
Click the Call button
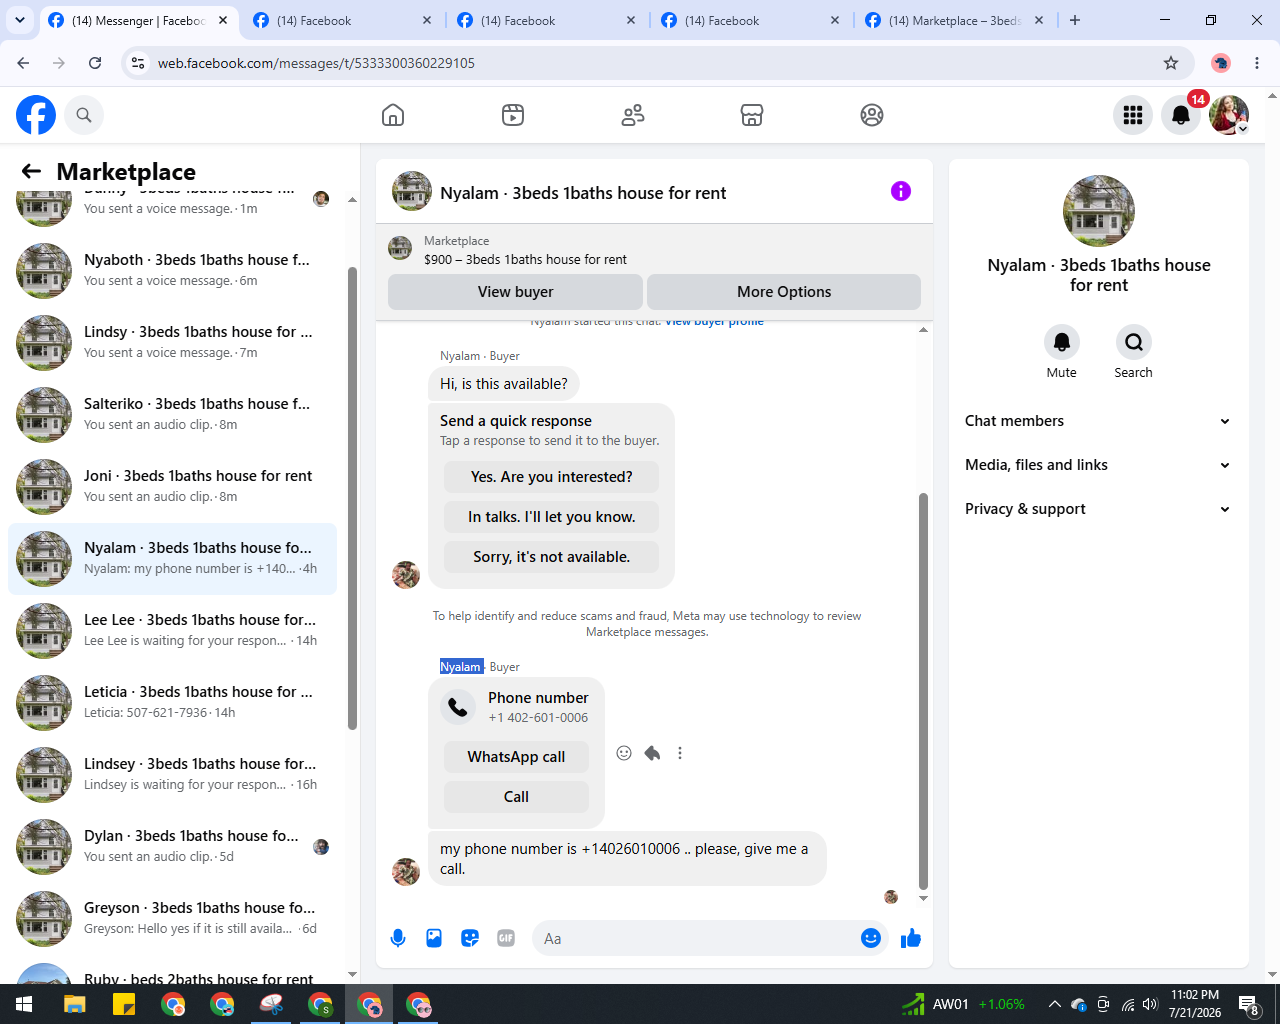tap(516, 797)
